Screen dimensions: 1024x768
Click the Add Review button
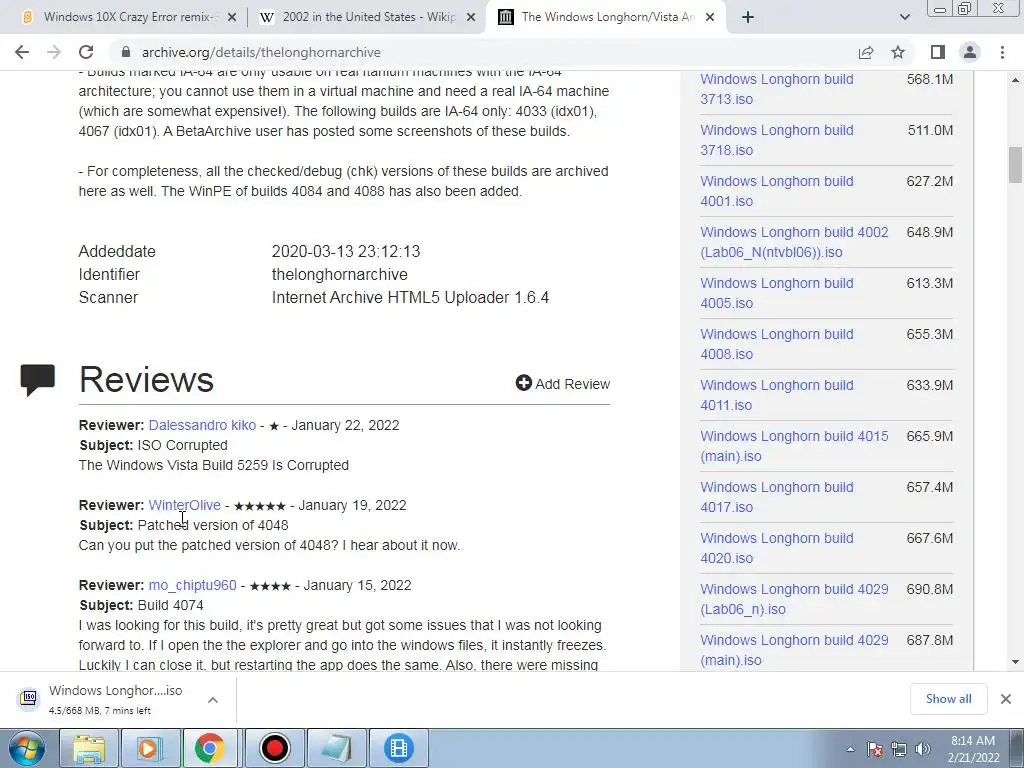[563, 383]
